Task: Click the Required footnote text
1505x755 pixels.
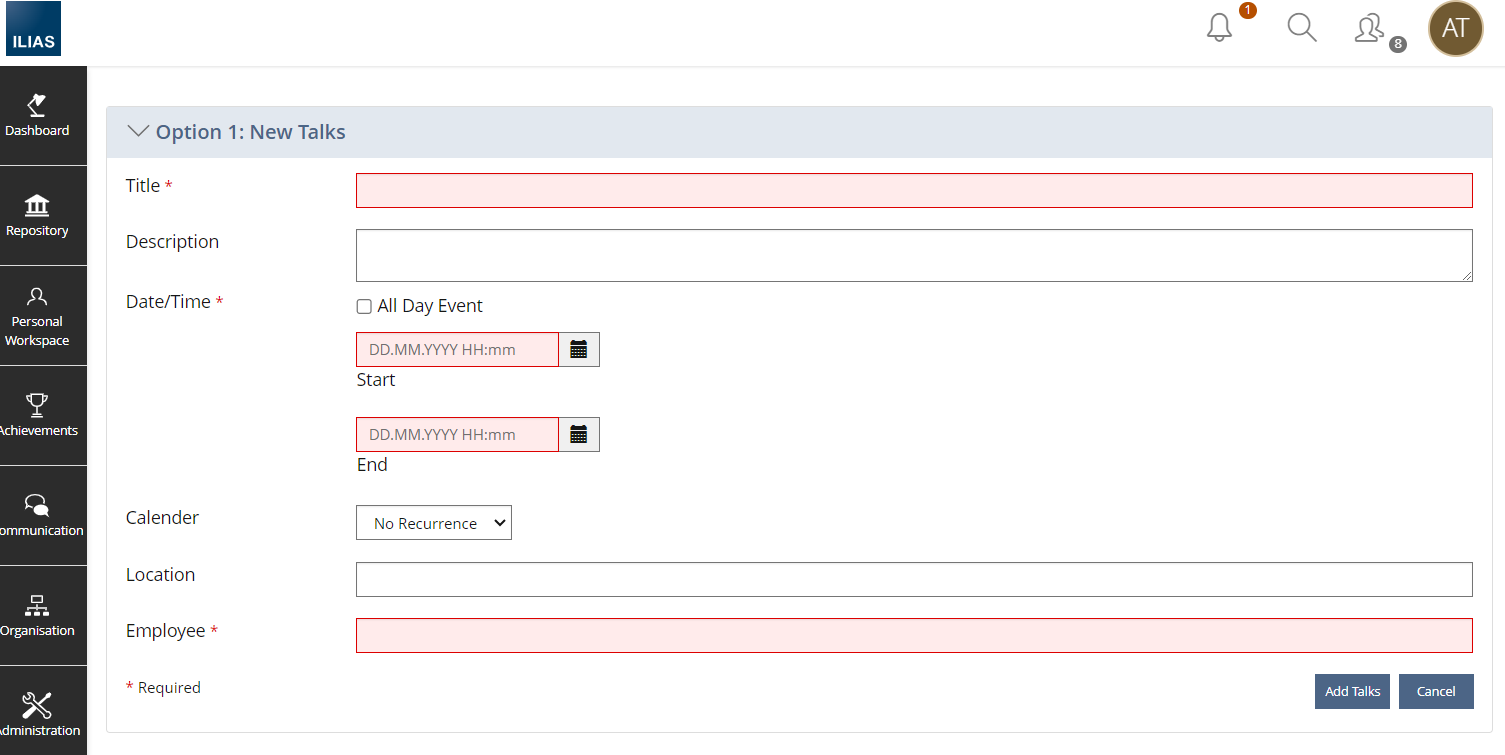Action: pyautogui.click(x=169, y=688)
